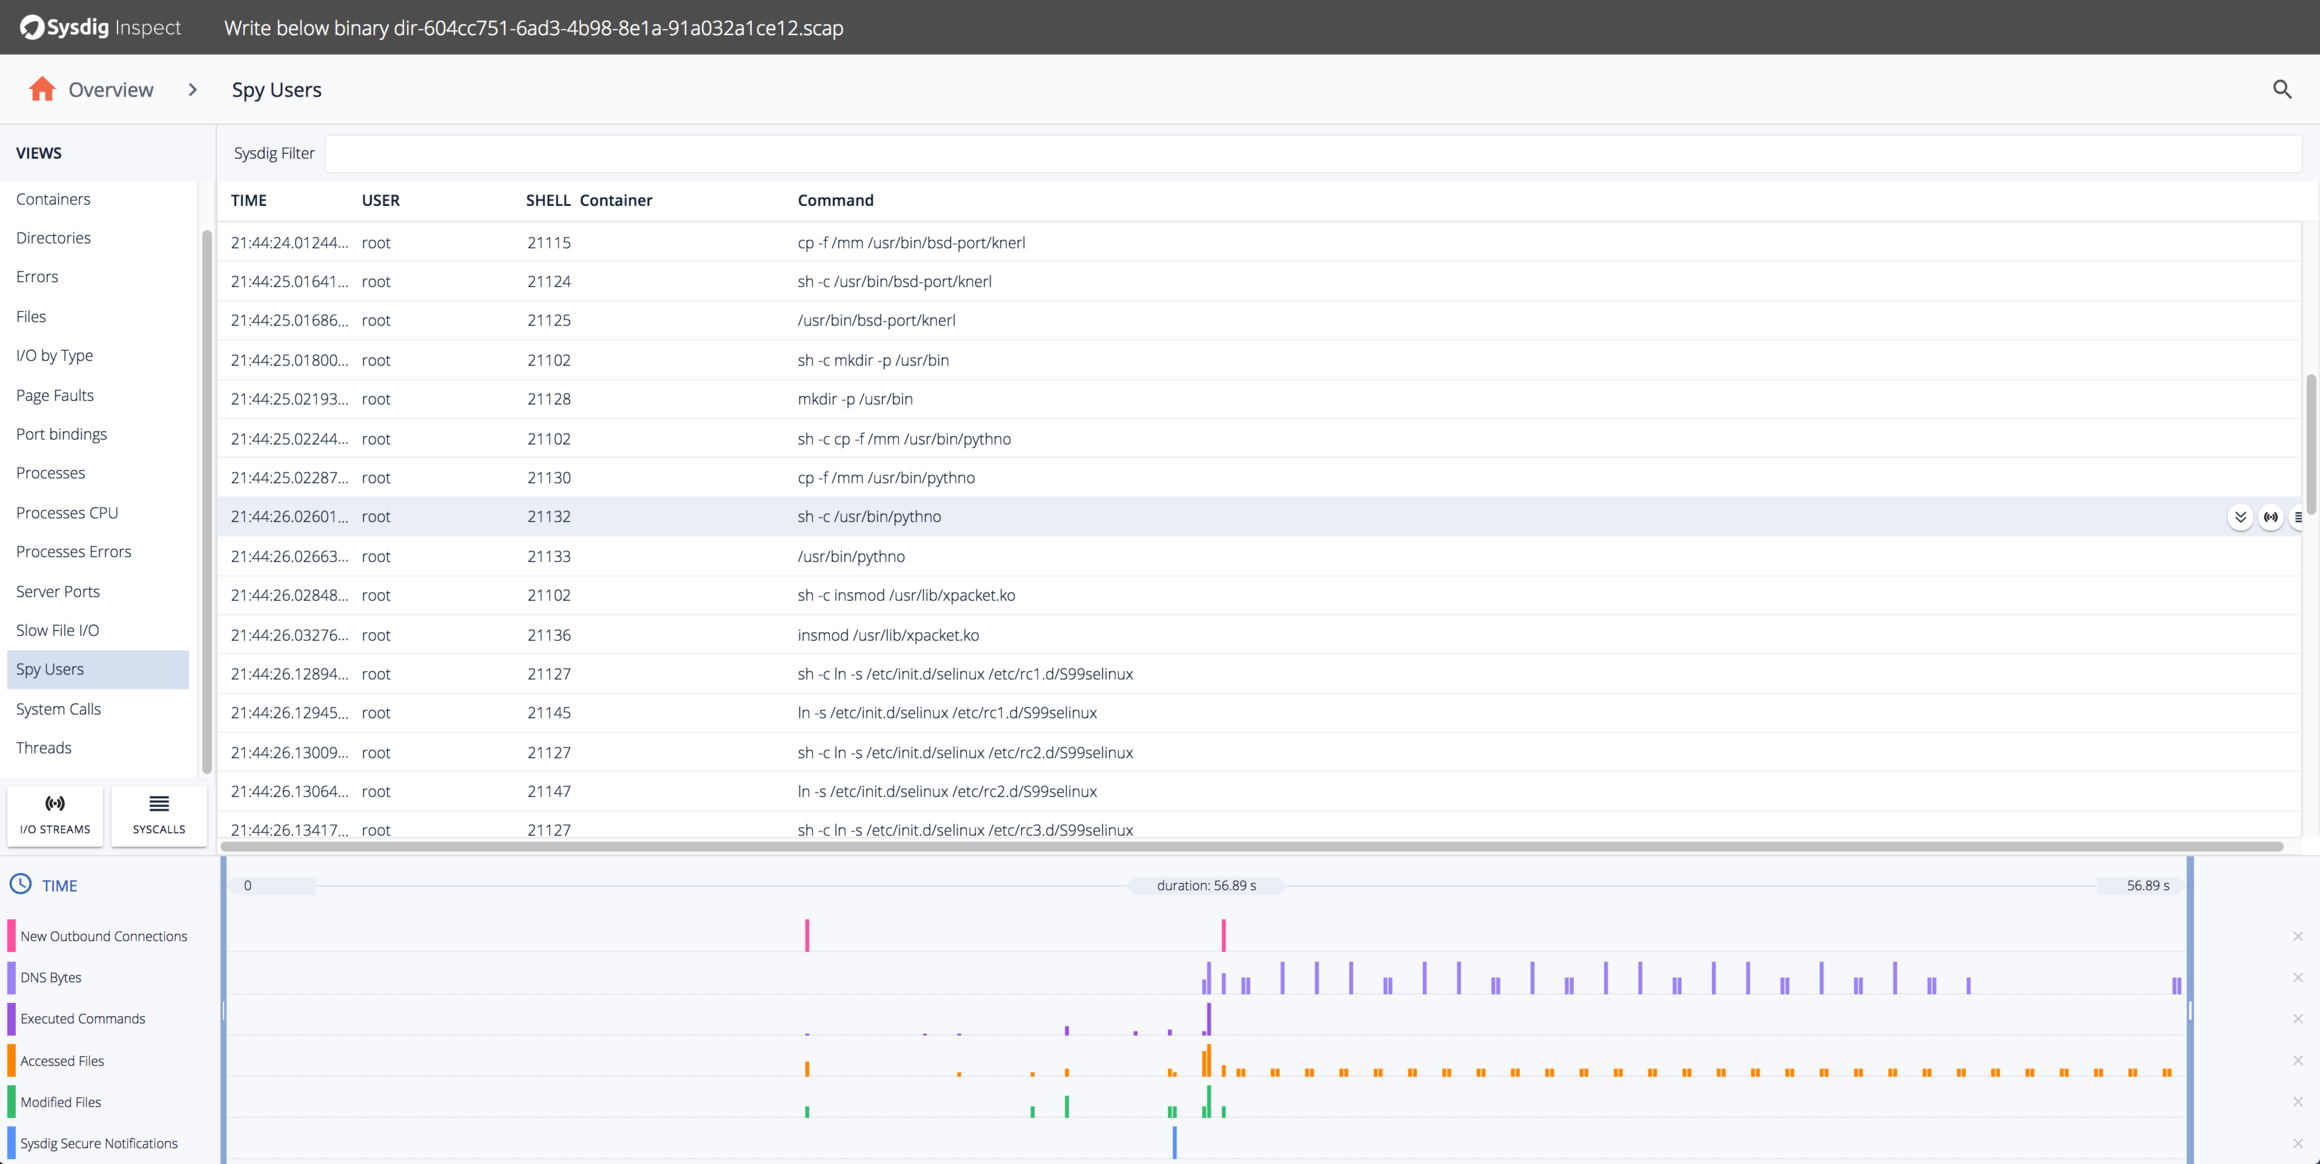Screen dimensions: 2320x1164
Task: Remove DNS Bytes timeline row
Action: tap(2298, 977)
